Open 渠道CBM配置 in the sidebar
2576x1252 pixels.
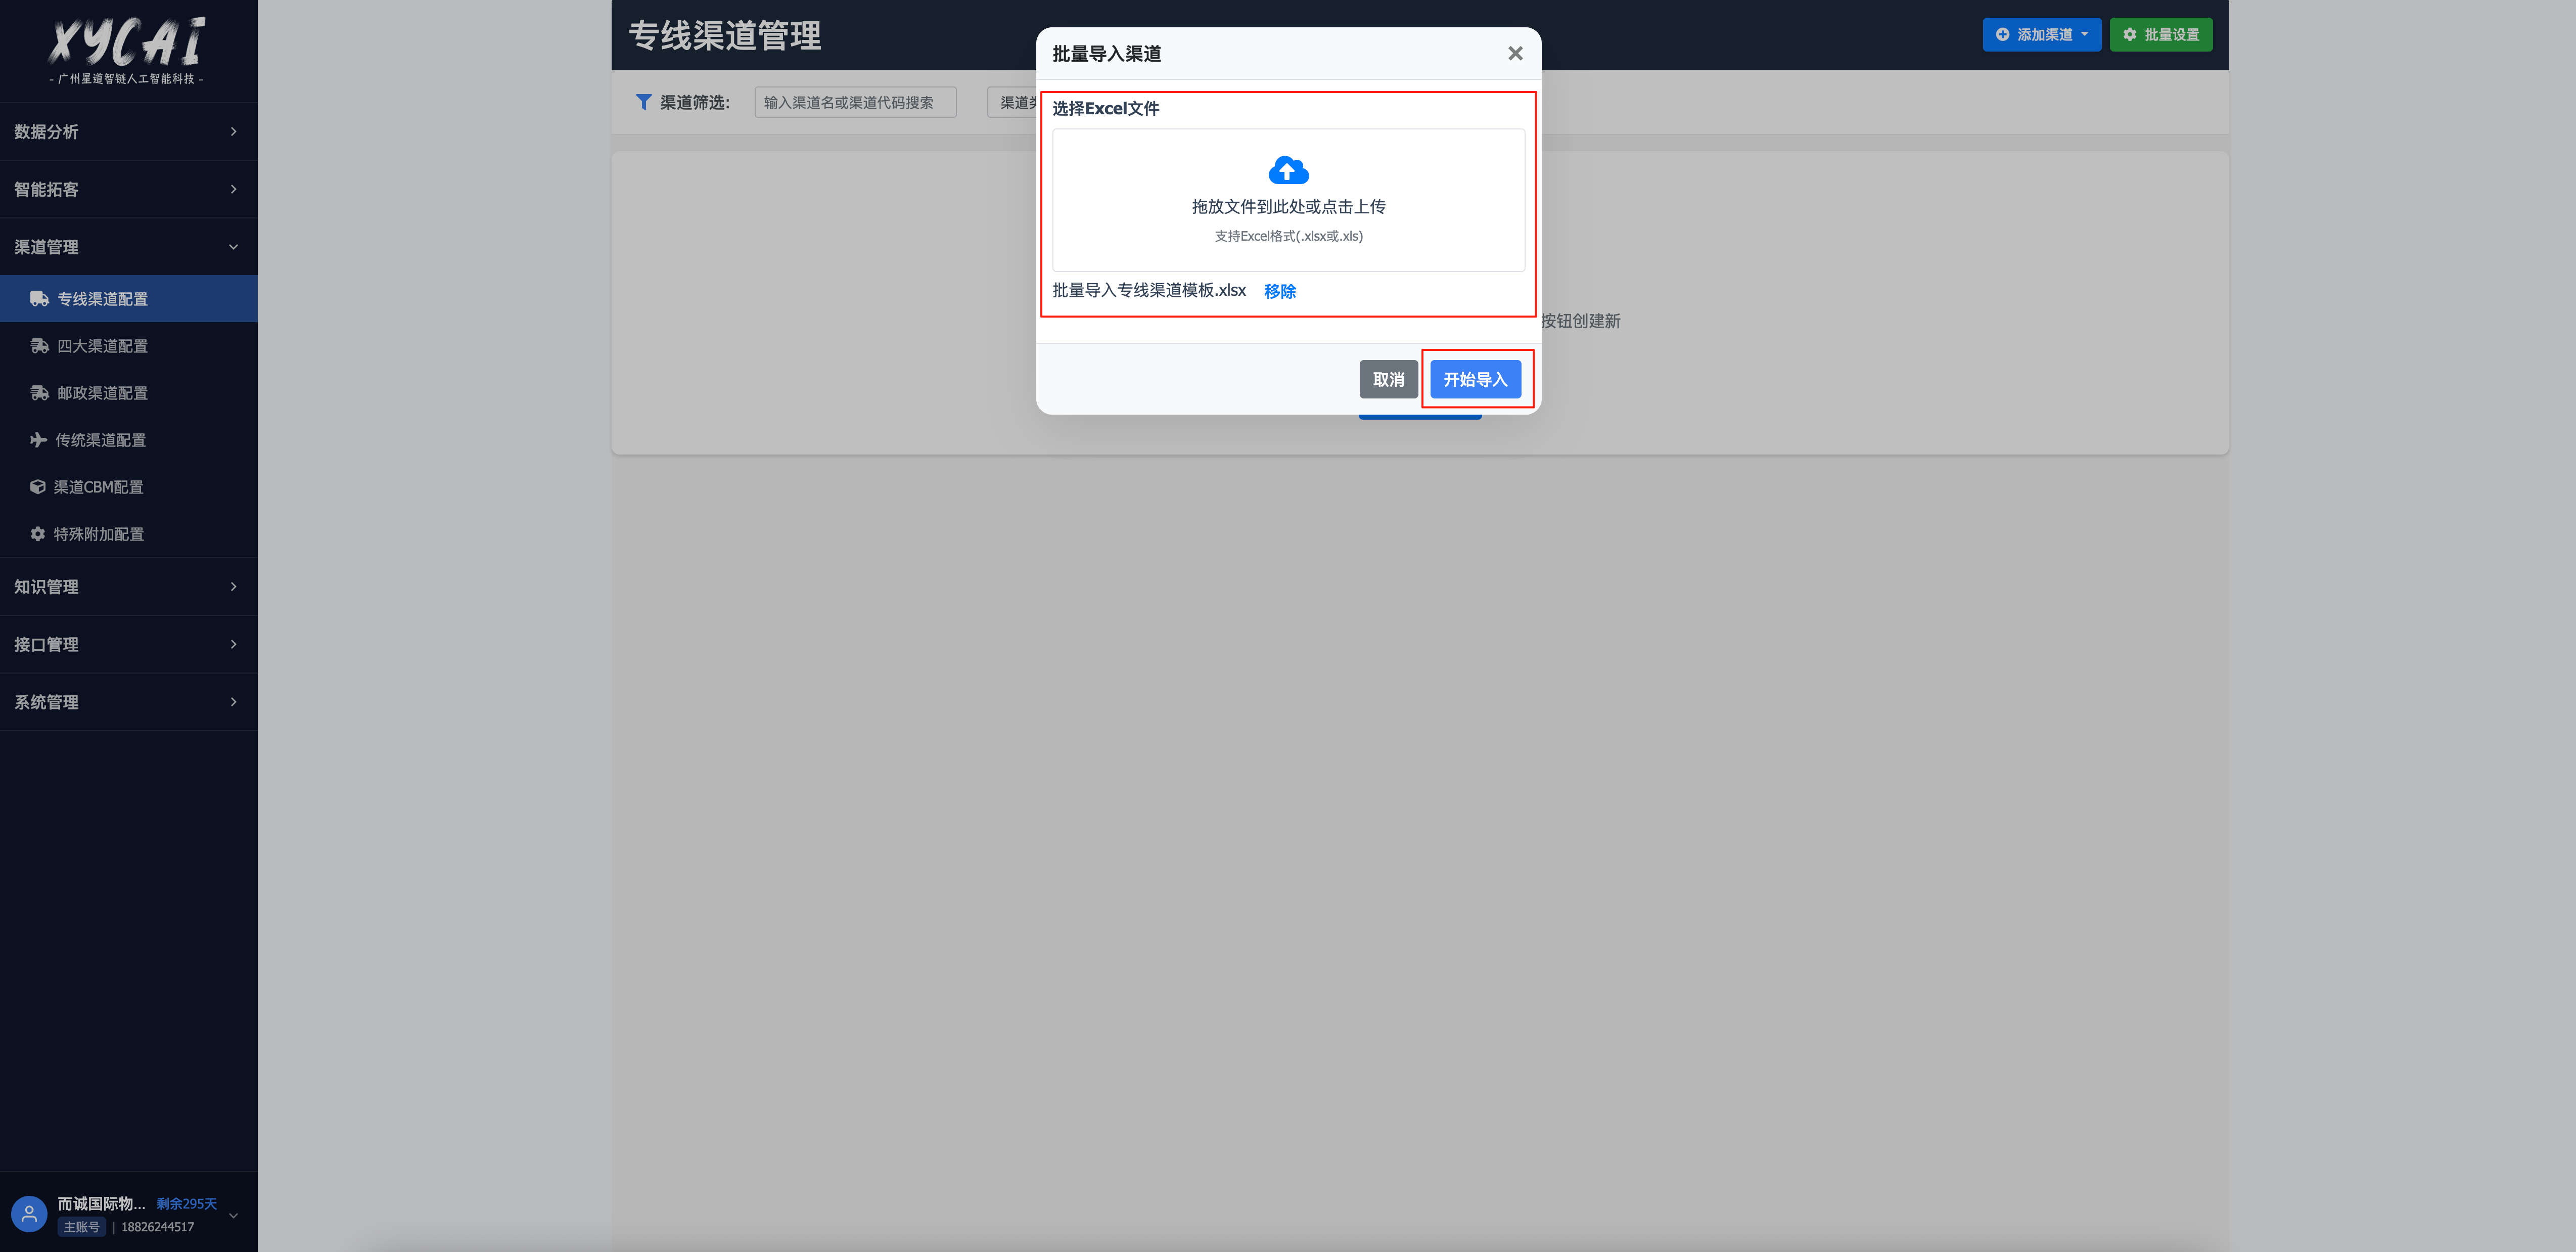tap(128, 486)
